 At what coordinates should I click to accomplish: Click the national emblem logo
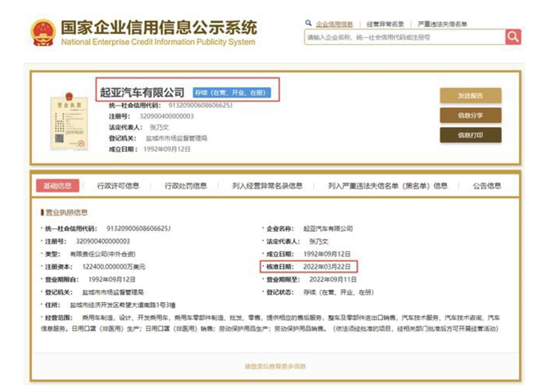point(43,33)
